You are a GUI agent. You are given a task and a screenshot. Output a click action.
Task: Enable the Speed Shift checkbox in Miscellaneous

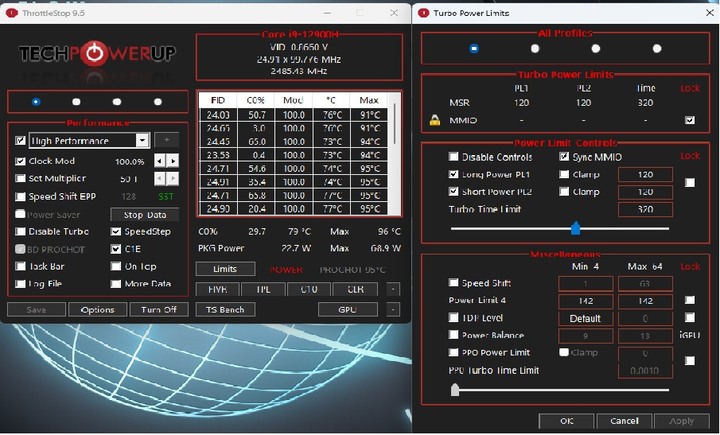[453, 282]
